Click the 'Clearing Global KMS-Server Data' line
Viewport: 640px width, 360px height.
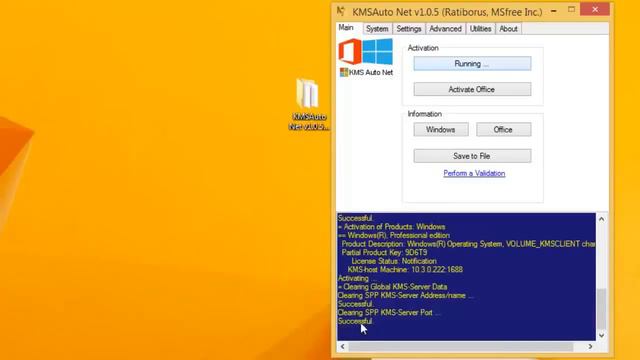pyautogui.click(x=393, y=287)
